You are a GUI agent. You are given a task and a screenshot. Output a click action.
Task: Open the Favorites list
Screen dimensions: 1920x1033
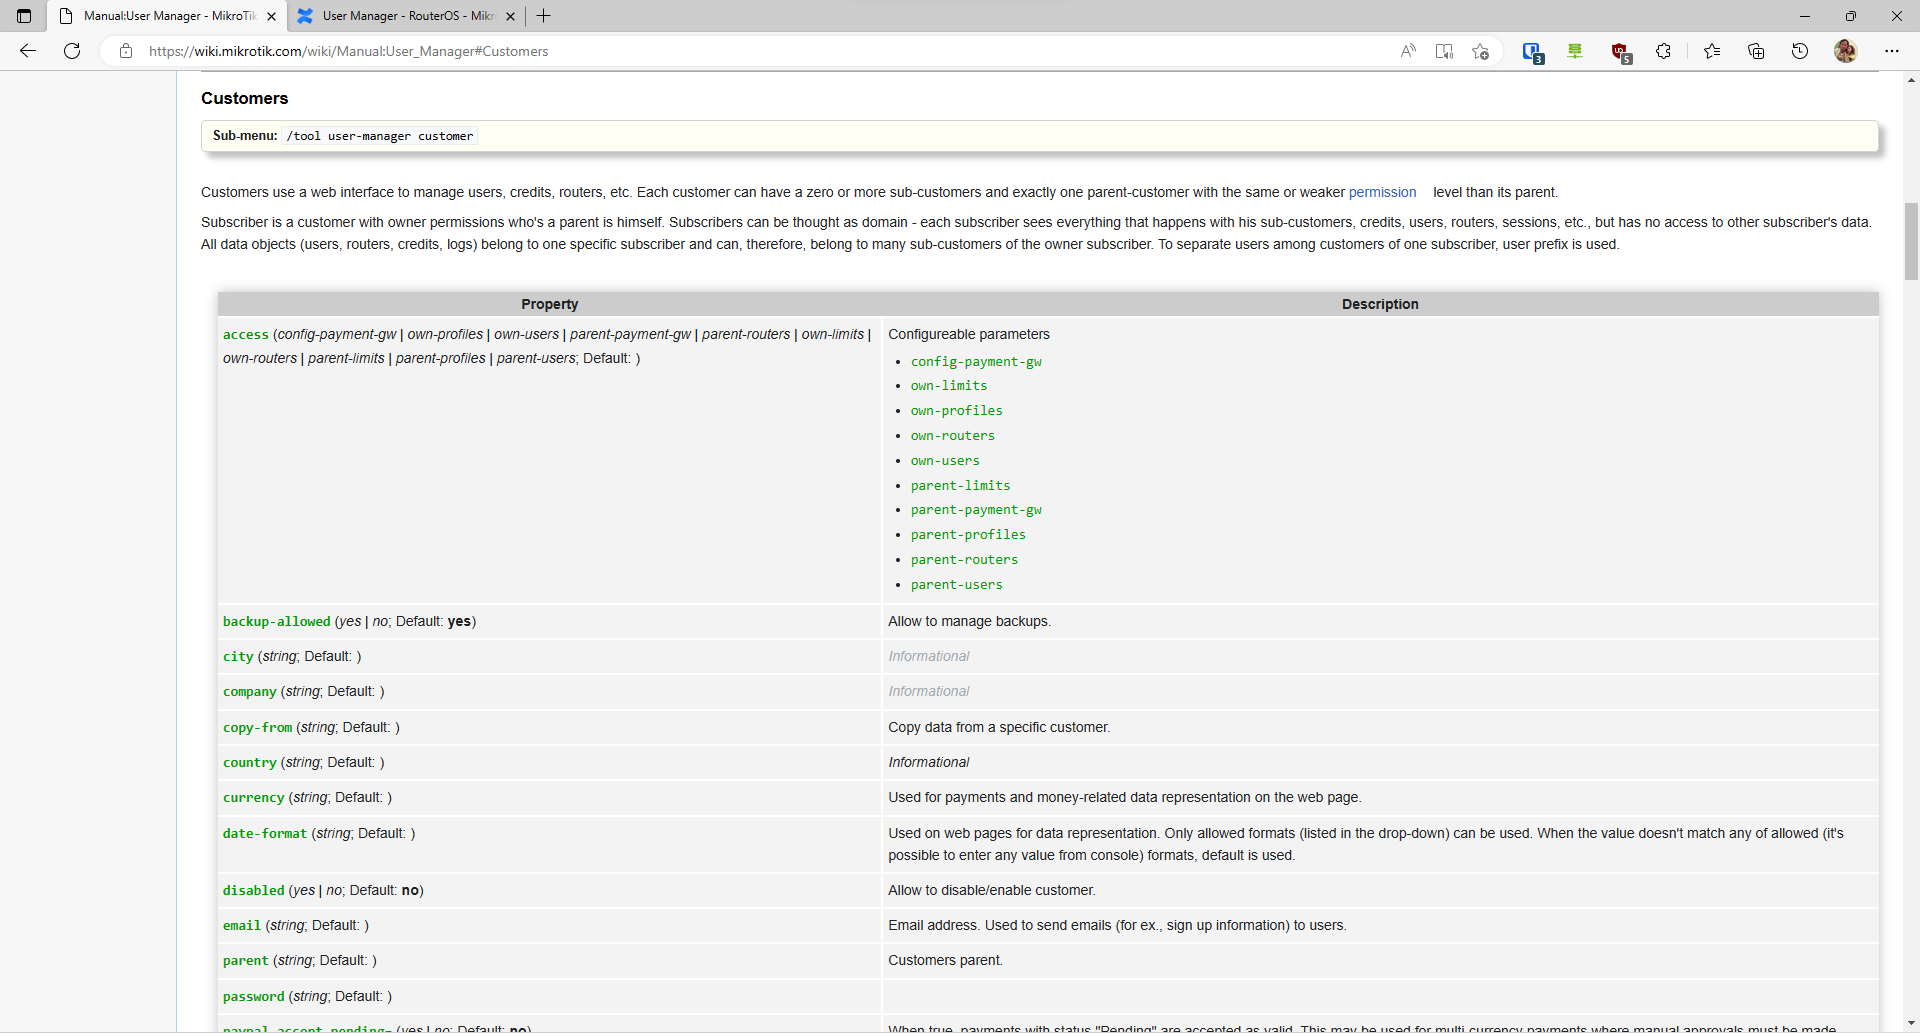(1712, 51)
